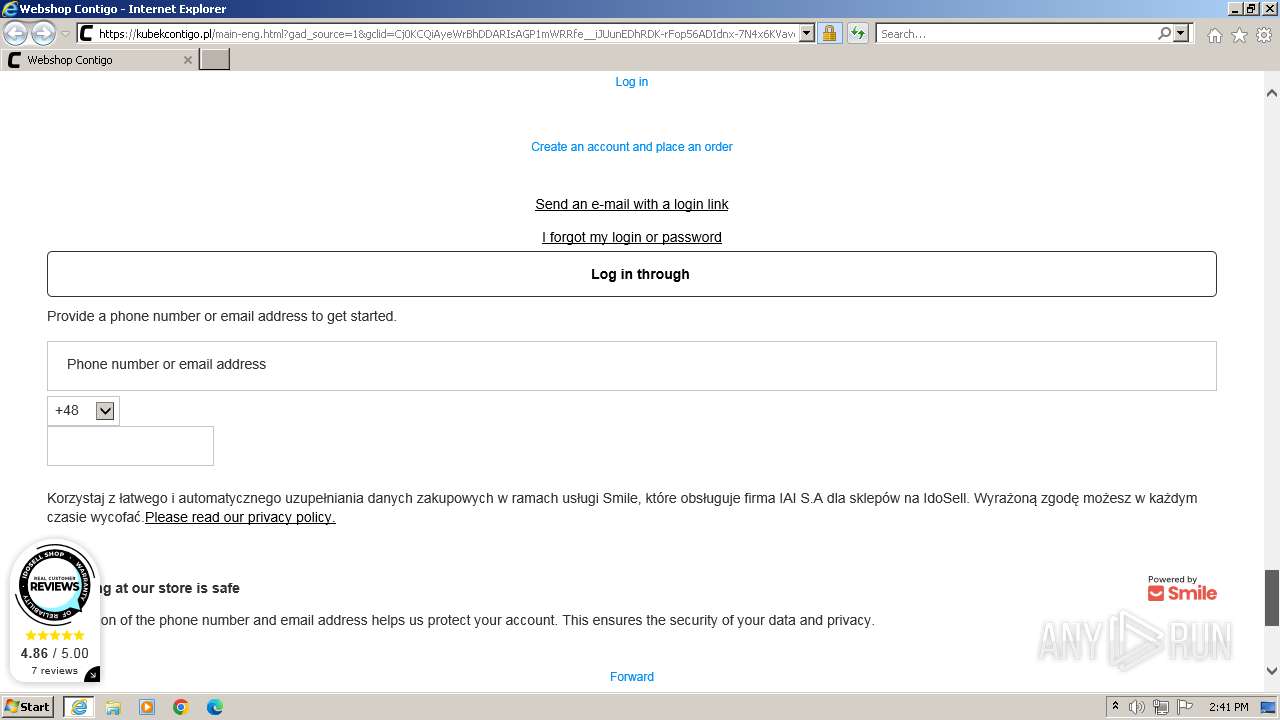Click in the browser Search box
This screenshot has width=1280, height=720.
pos(1016,33)
